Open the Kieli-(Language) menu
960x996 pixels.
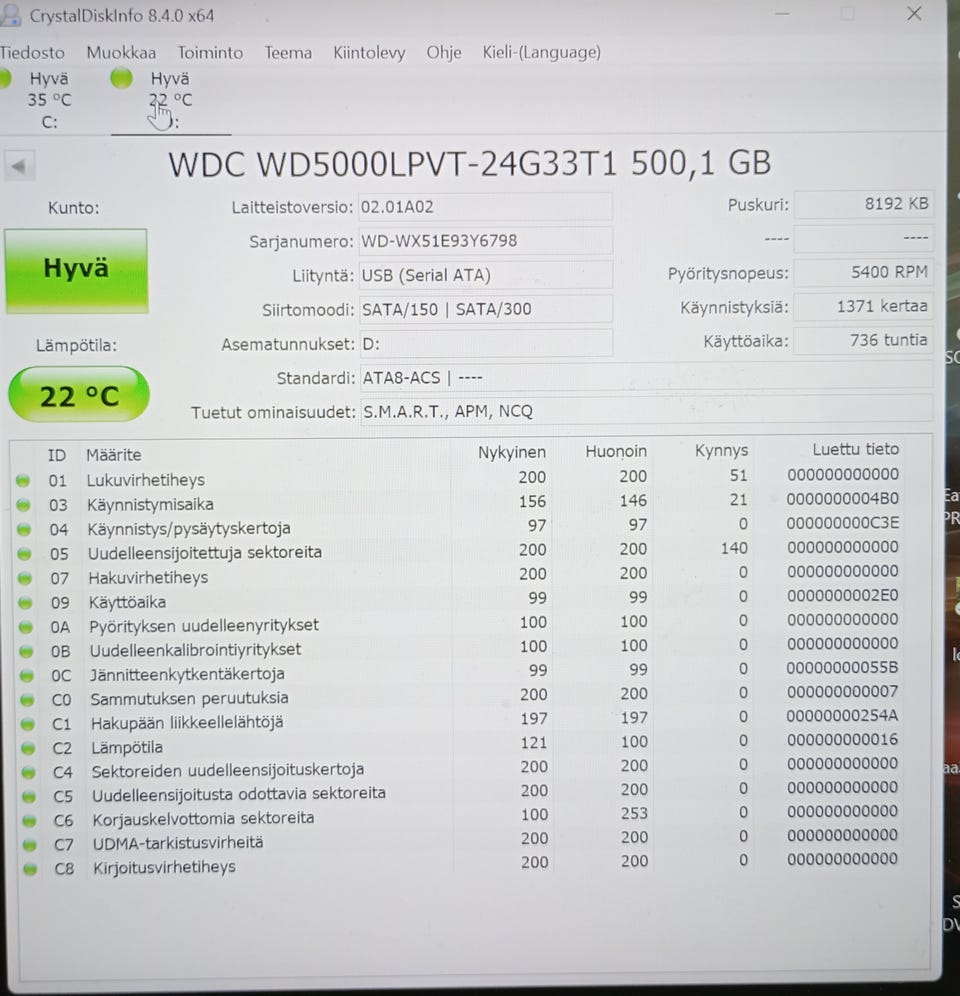point(541,53)
